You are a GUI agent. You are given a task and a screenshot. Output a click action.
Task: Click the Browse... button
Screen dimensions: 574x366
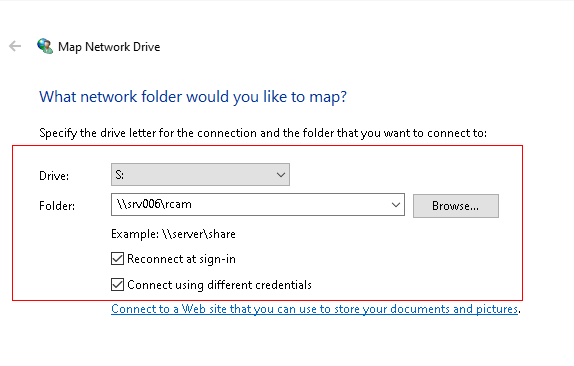click(x=456, y=206)
